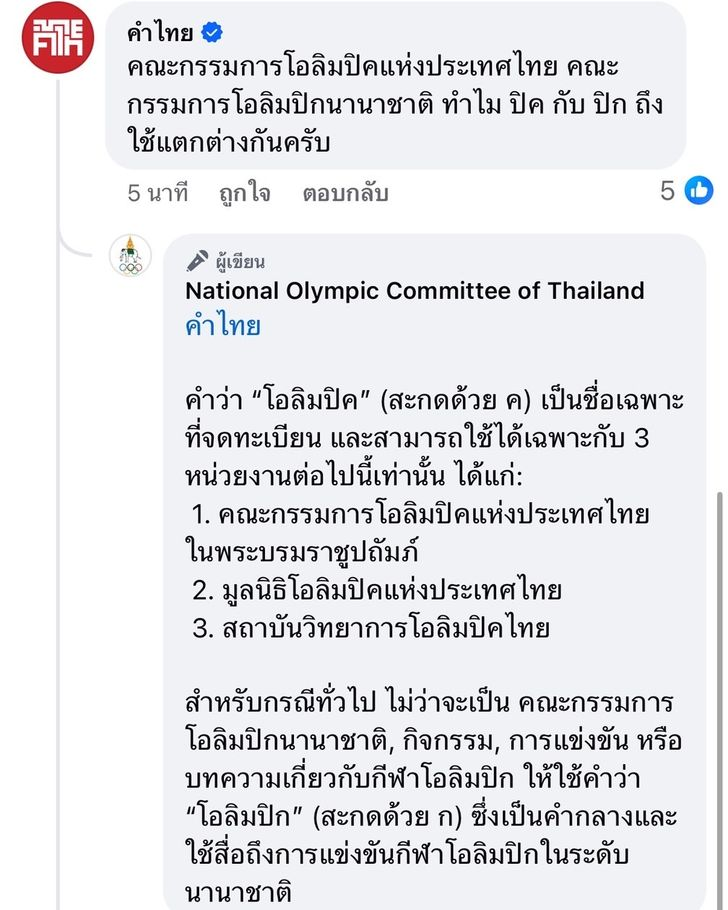Screen dimensions: 728x910
Task: Click the microphone author badge icon
Action: (x=197, y=261)
